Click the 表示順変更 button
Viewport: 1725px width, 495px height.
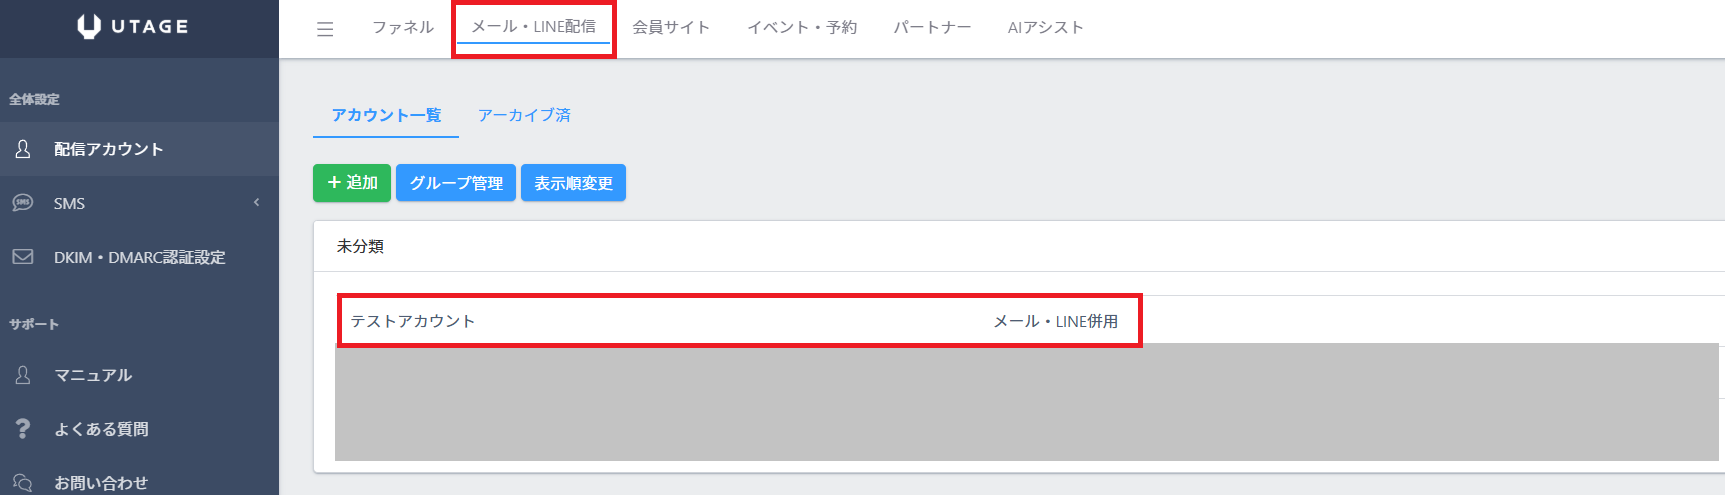pyautogui.click(x=573, y=183)
